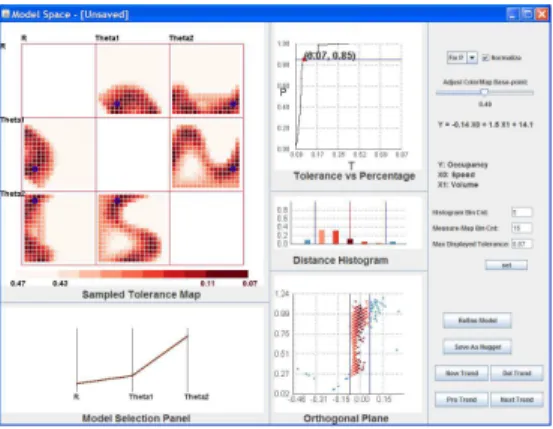Click the 0.49 slider value text

click(x=485, y=104)
